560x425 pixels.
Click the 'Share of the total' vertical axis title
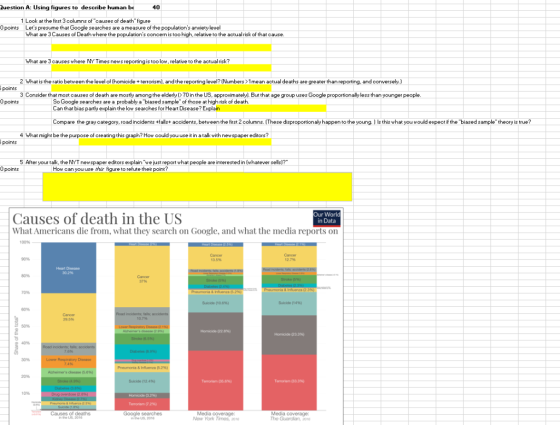[x=16, y=335]
